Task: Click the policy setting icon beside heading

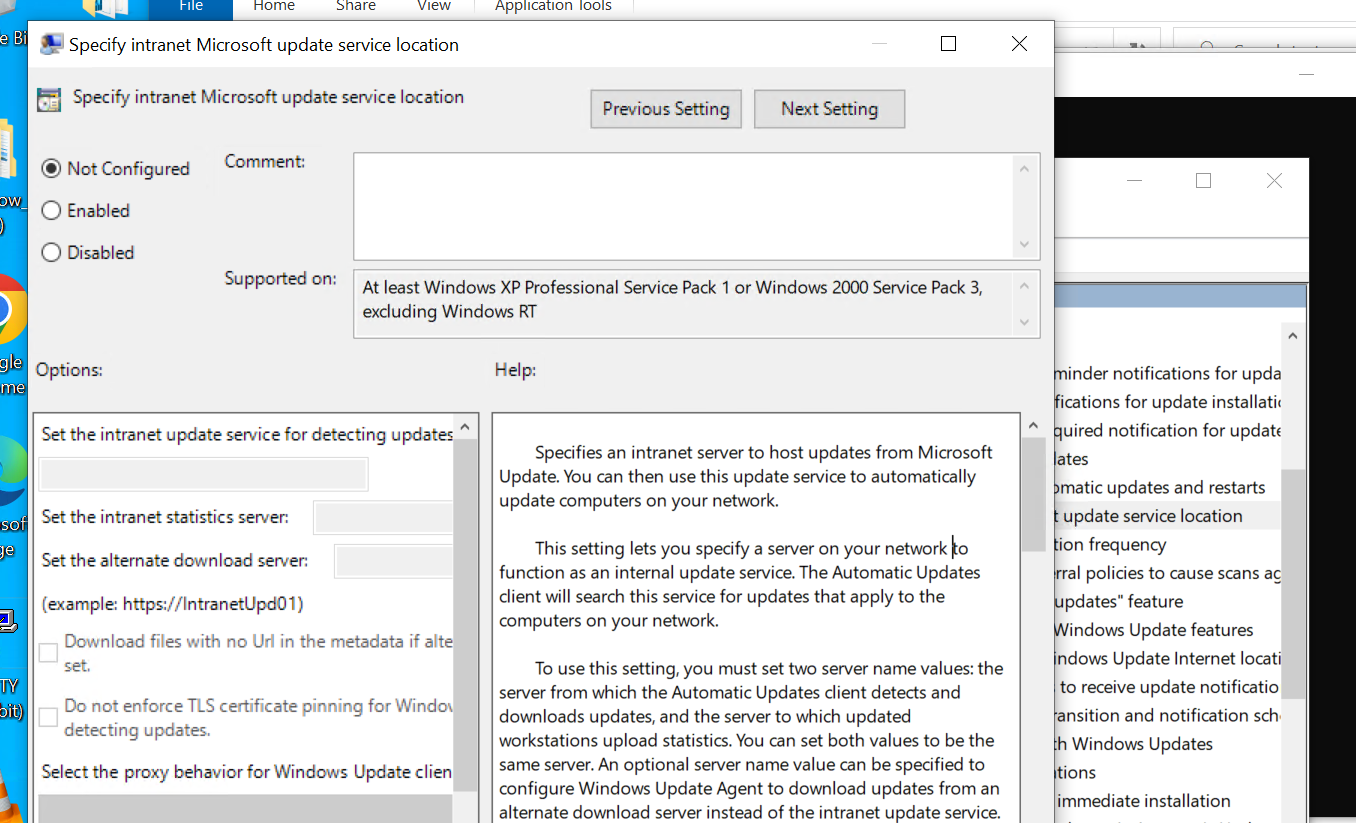Action: pyautogui.click(x=48, y=99)
